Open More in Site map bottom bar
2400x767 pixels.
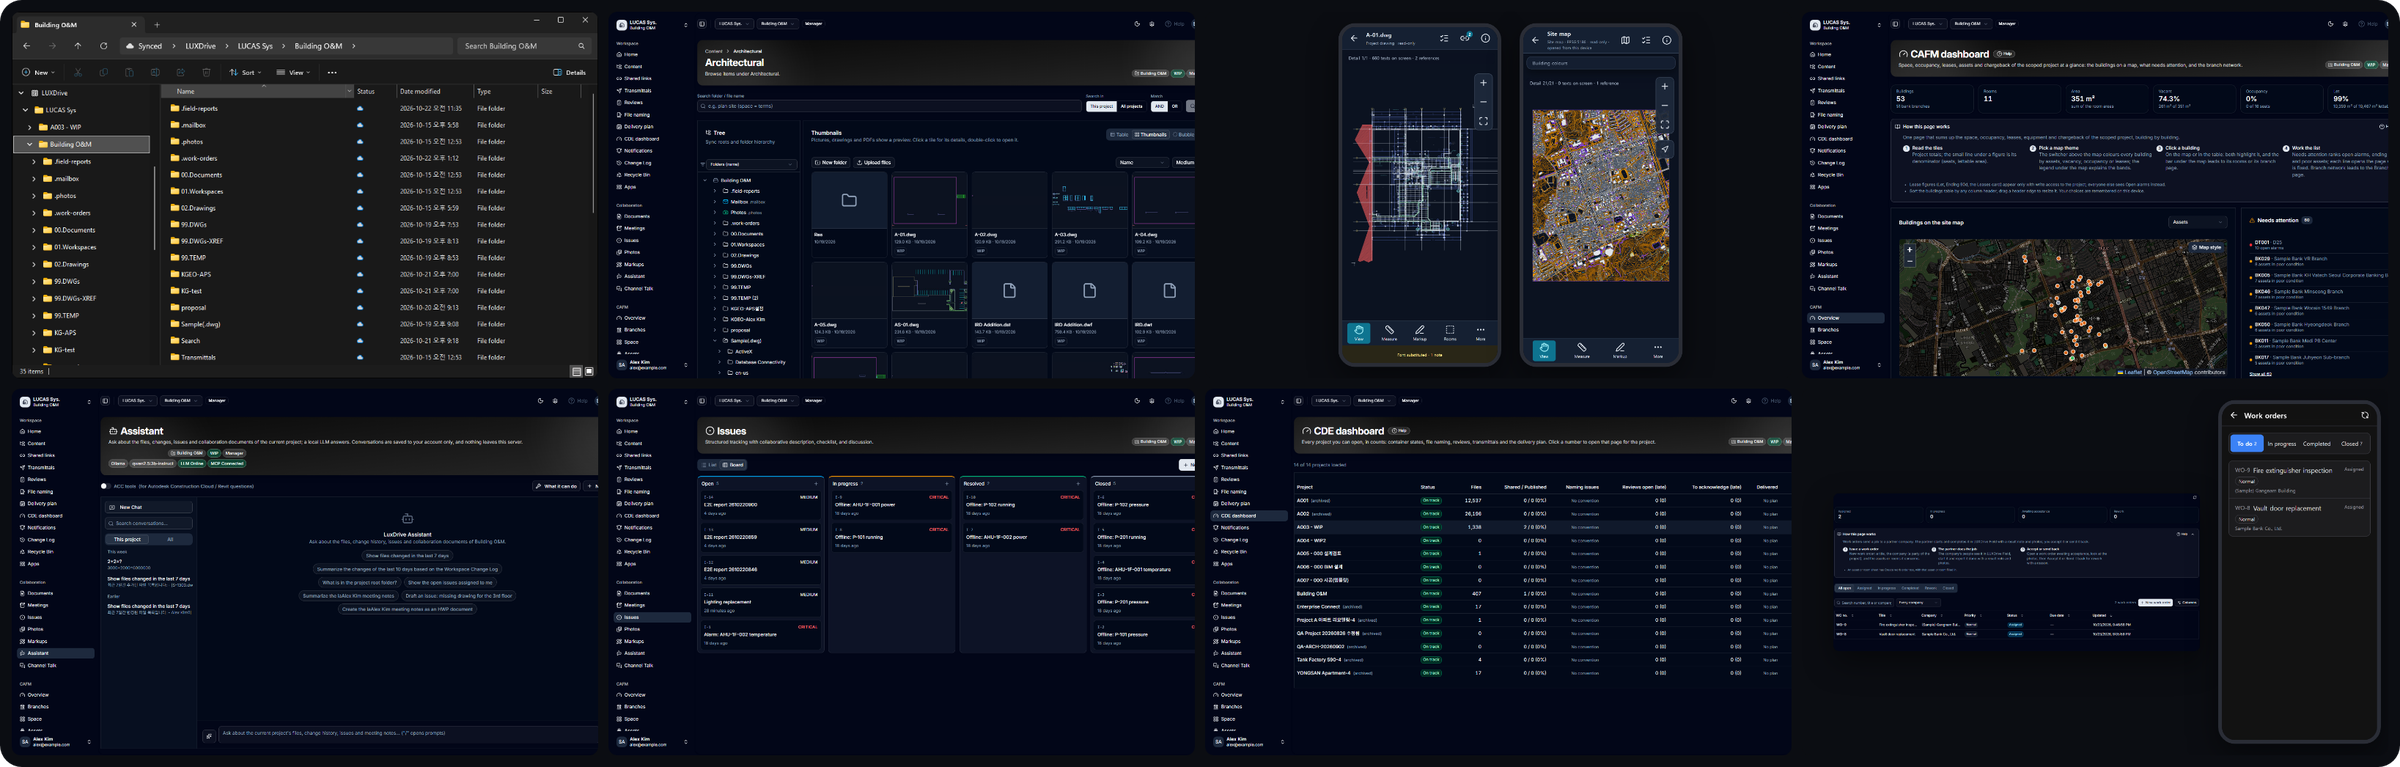[1657, 350]
